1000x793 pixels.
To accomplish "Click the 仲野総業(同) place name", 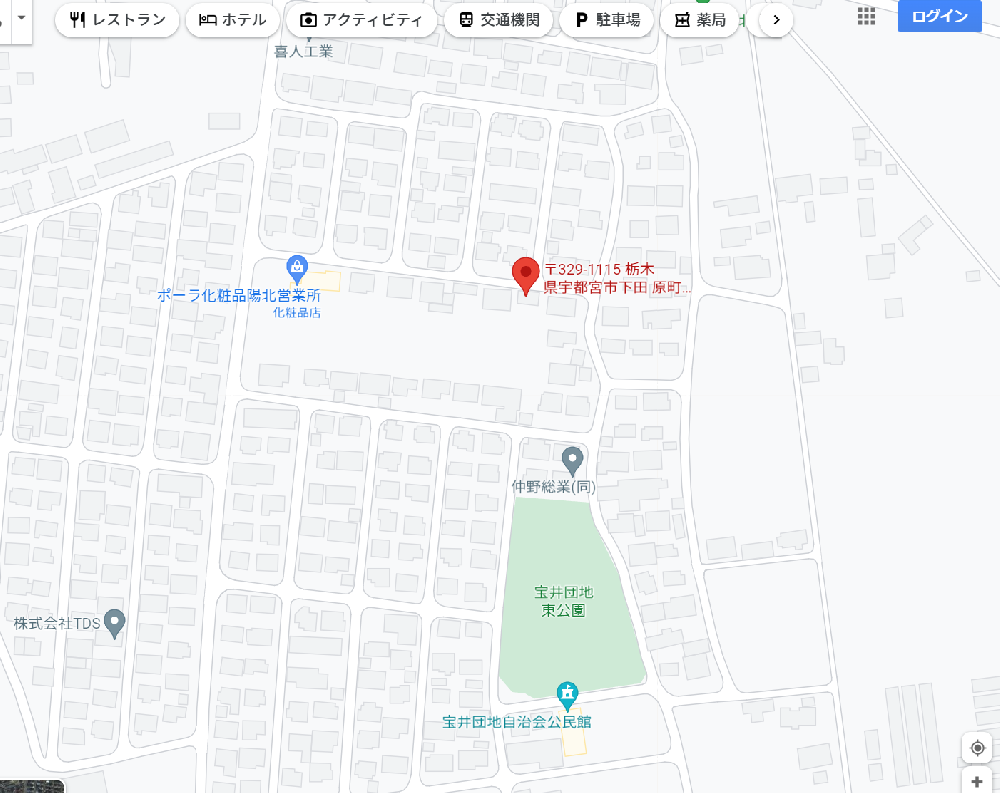I will click(554, 487).
